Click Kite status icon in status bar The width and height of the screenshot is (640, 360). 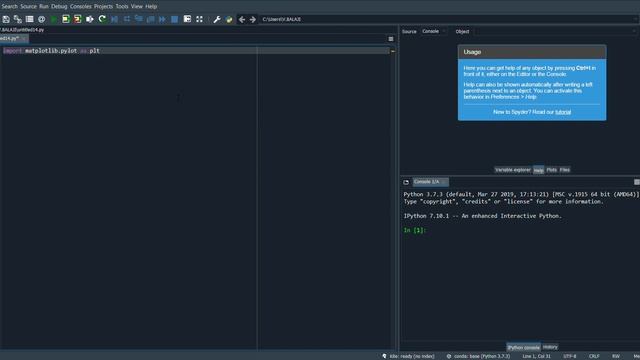click(384, 356)
